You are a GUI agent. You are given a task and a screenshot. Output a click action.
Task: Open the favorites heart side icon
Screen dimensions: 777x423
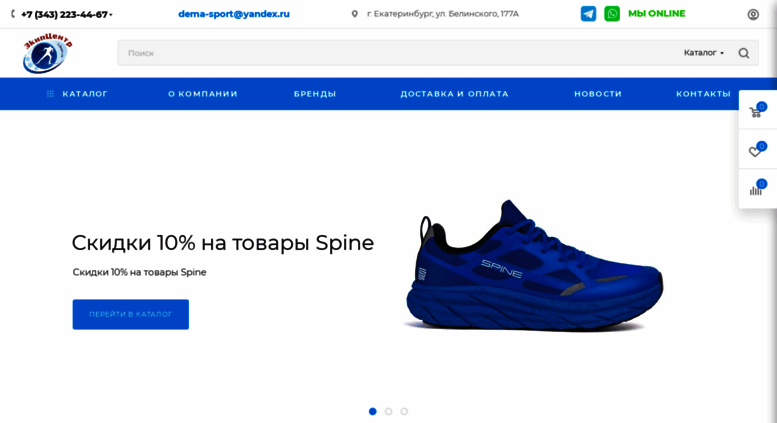pos(755,151)
